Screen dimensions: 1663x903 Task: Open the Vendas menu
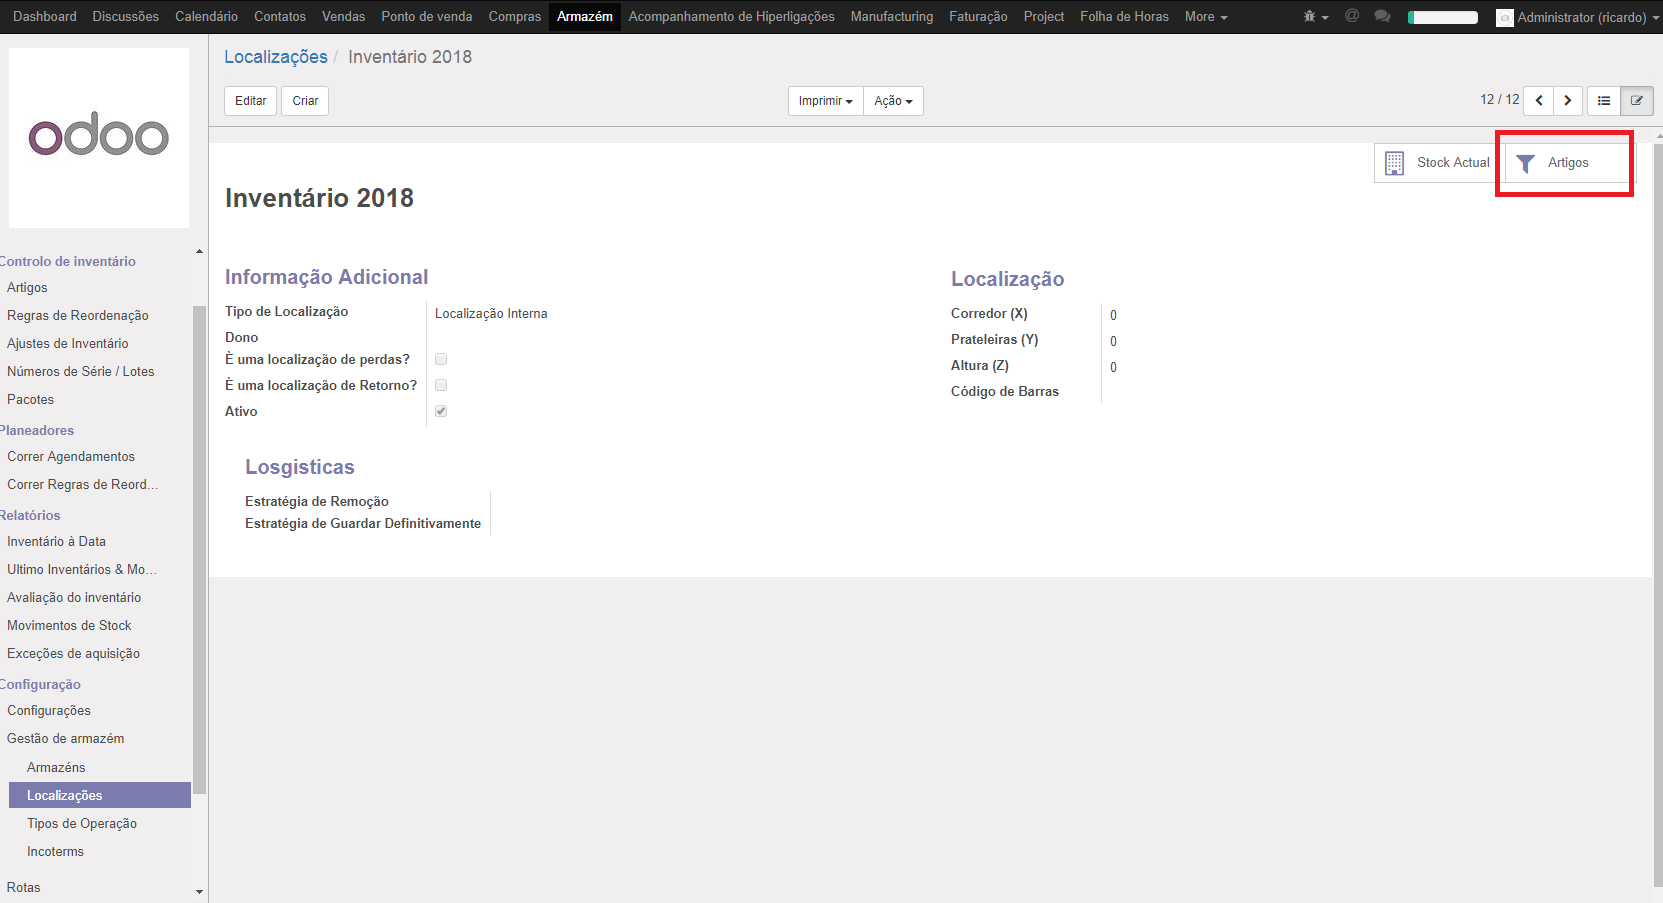click(x=343, y=17)
